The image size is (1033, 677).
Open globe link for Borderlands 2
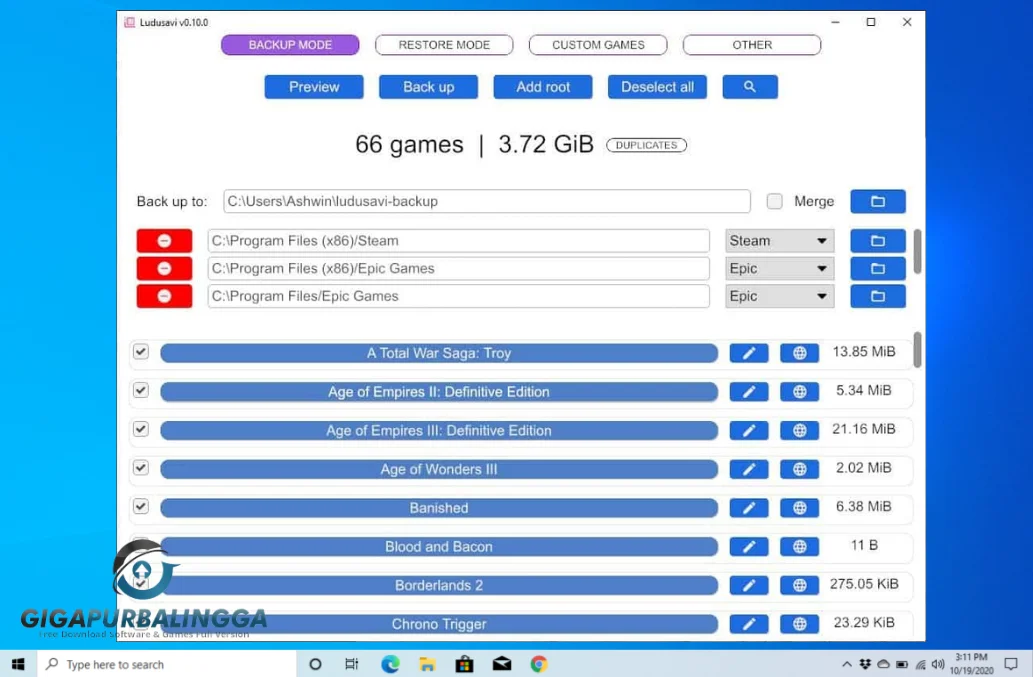pos(799,585)
